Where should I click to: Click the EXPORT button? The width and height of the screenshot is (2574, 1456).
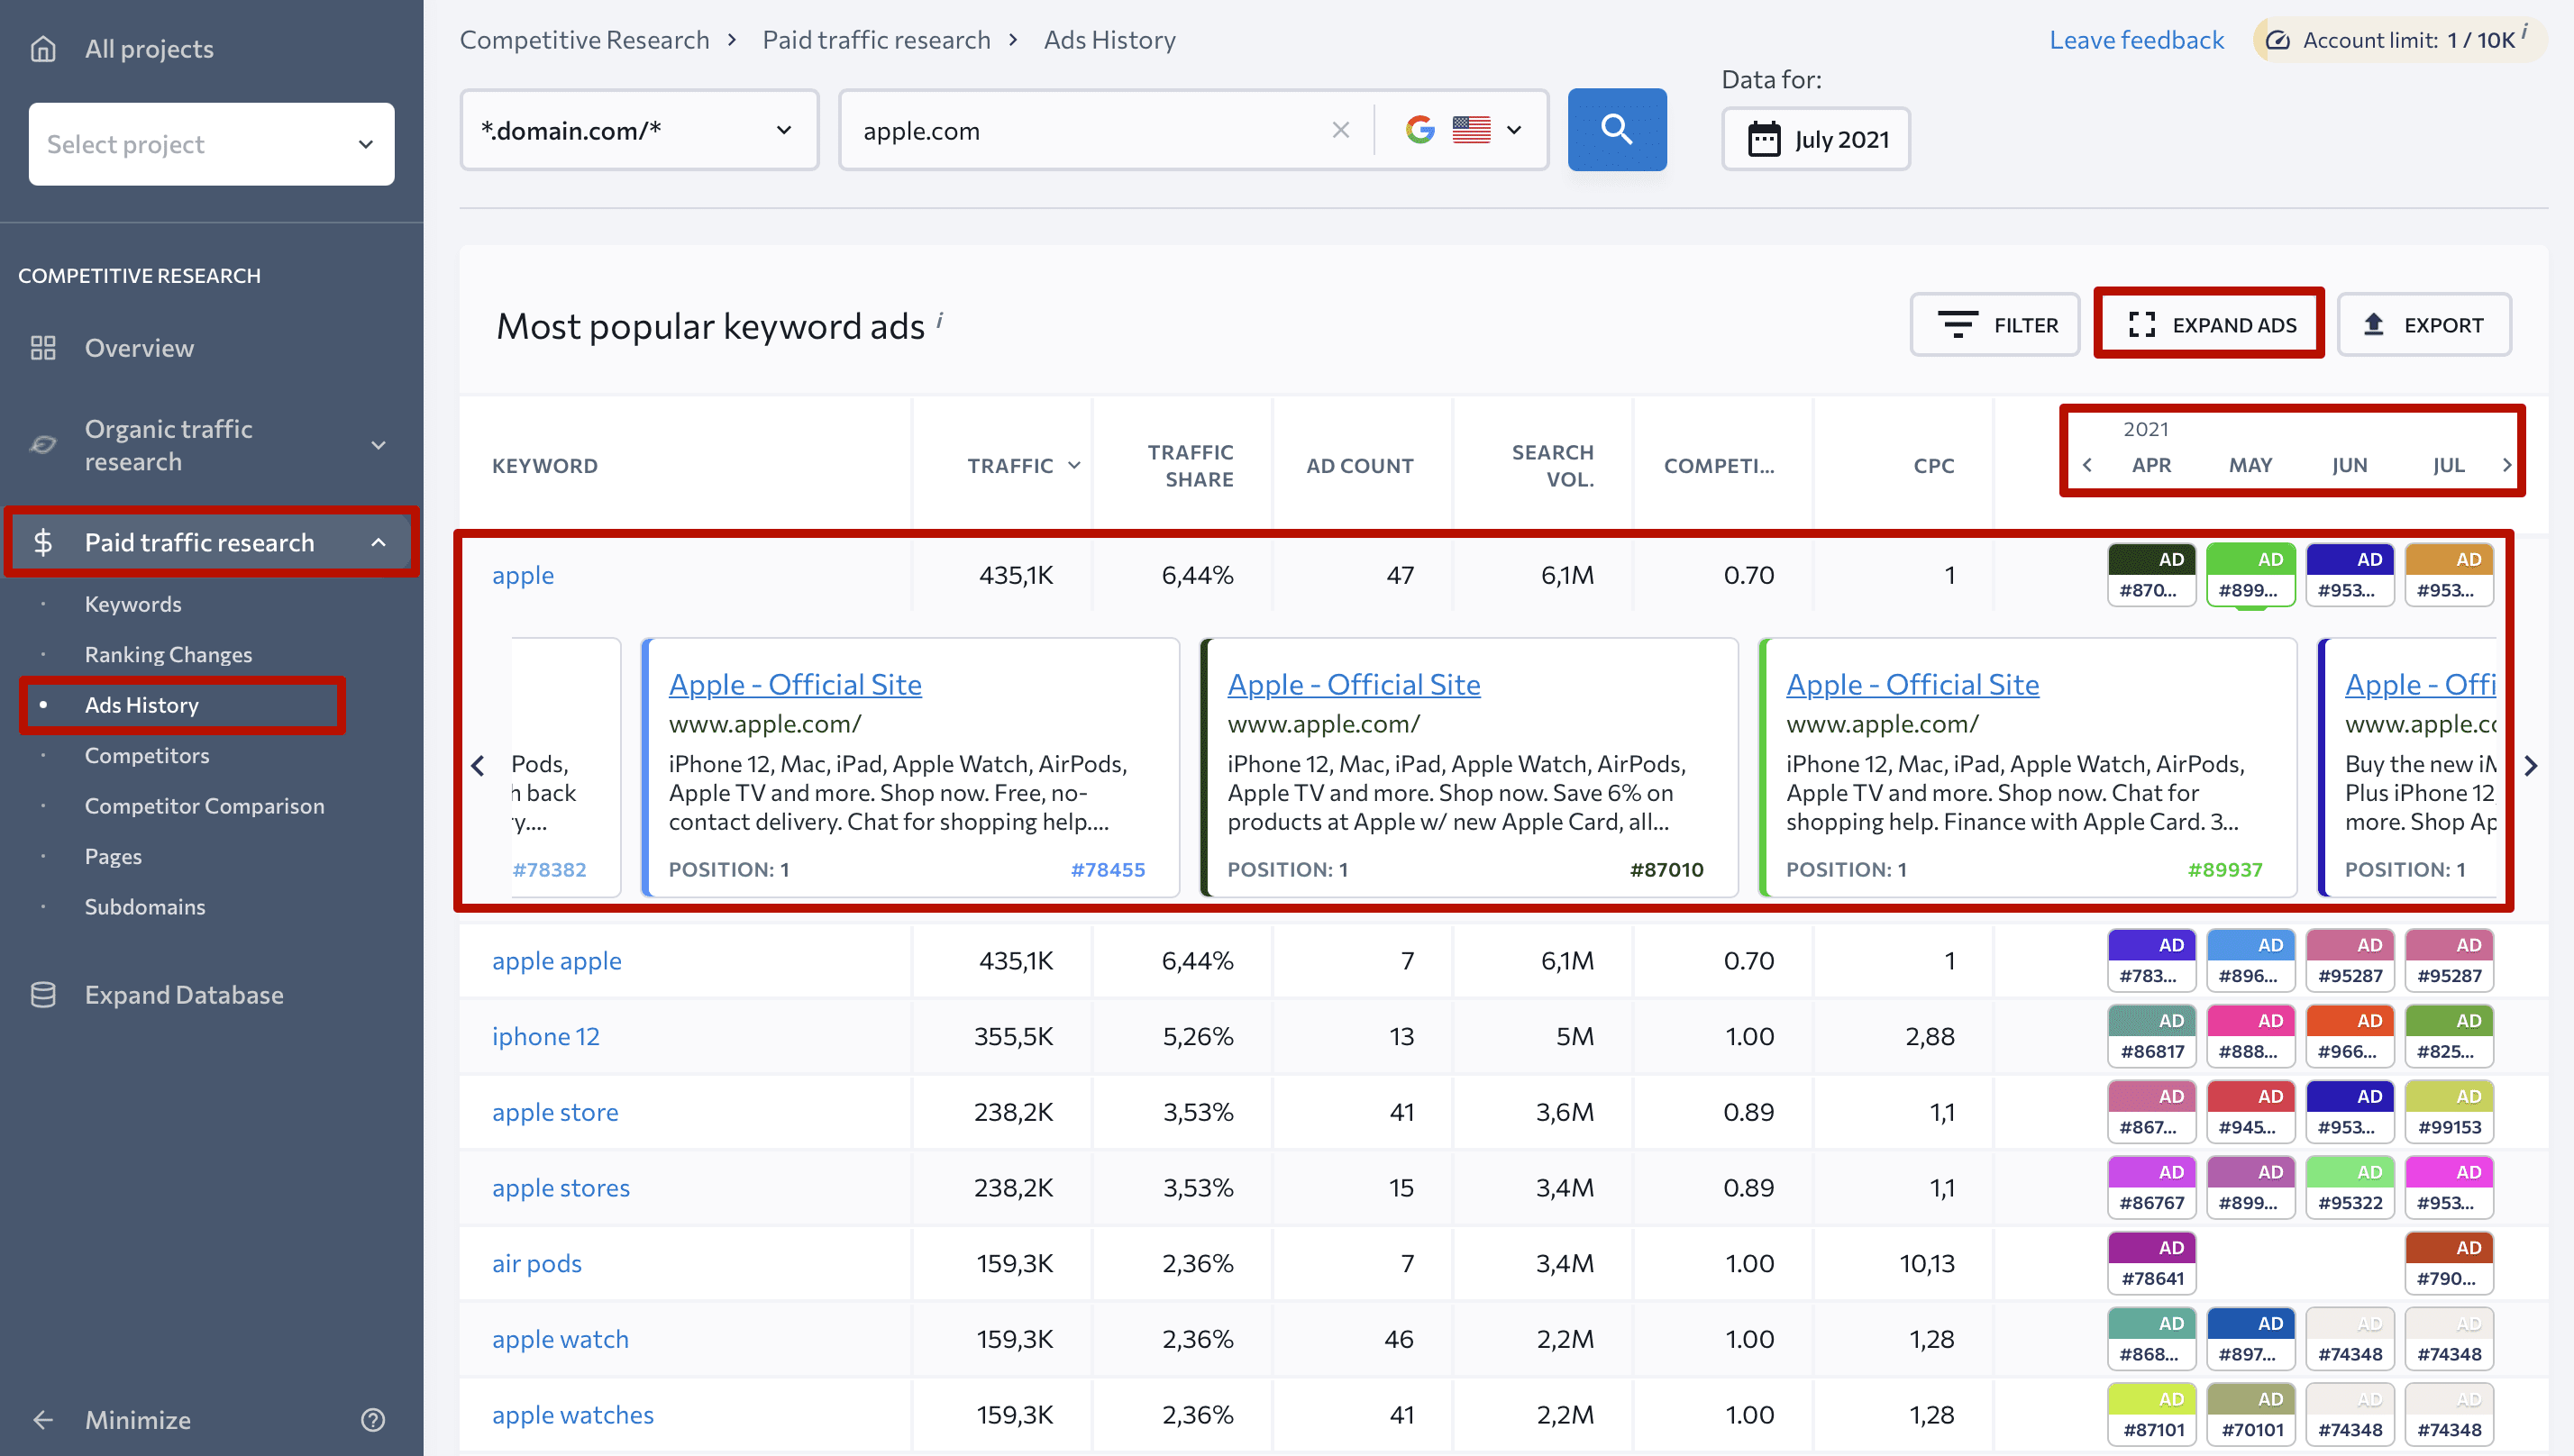coord(2424,325)
